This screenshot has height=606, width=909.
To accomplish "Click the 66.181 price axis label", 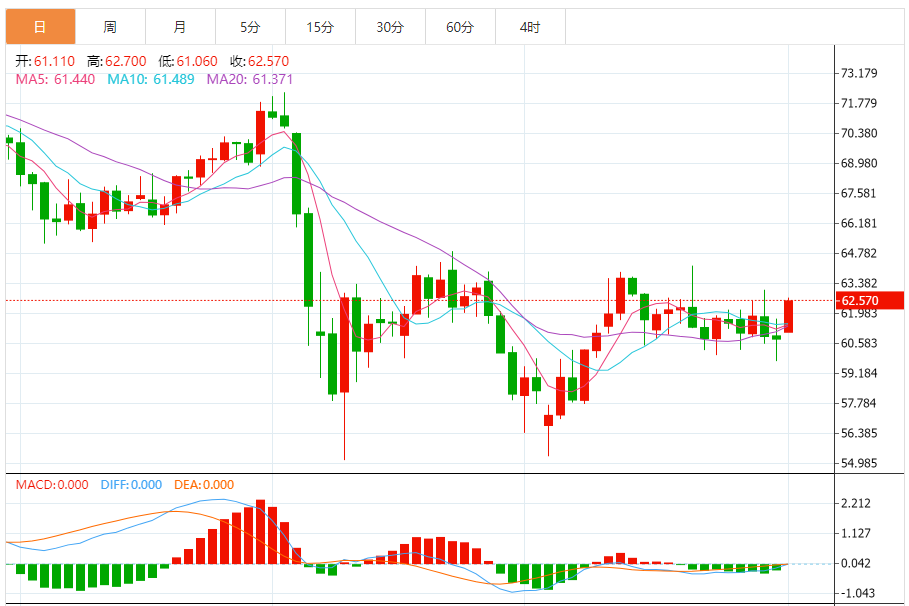I will pyautogui.click(x=859, y=223).
